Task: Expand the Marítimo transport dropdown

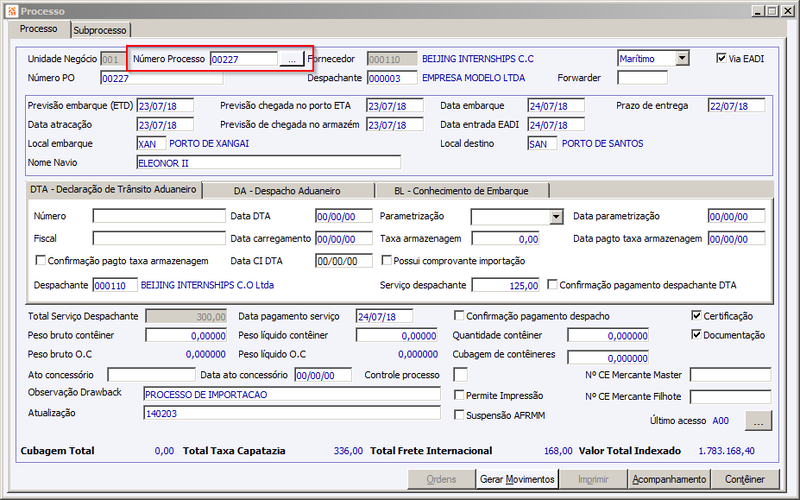Action: pos(682,58)
